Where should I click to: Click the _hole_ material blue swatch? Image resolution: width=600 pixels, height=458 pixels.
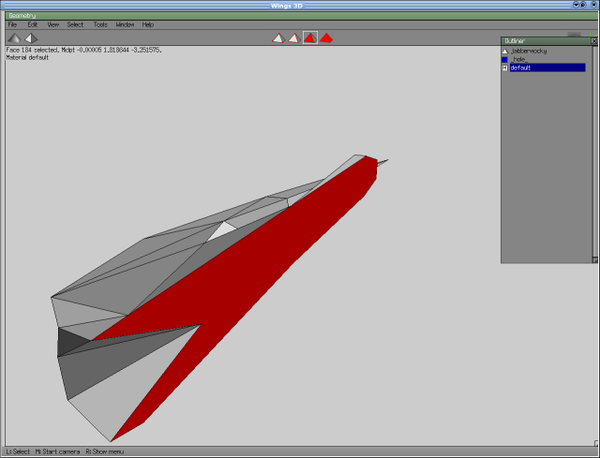click(x=505, y=59)
